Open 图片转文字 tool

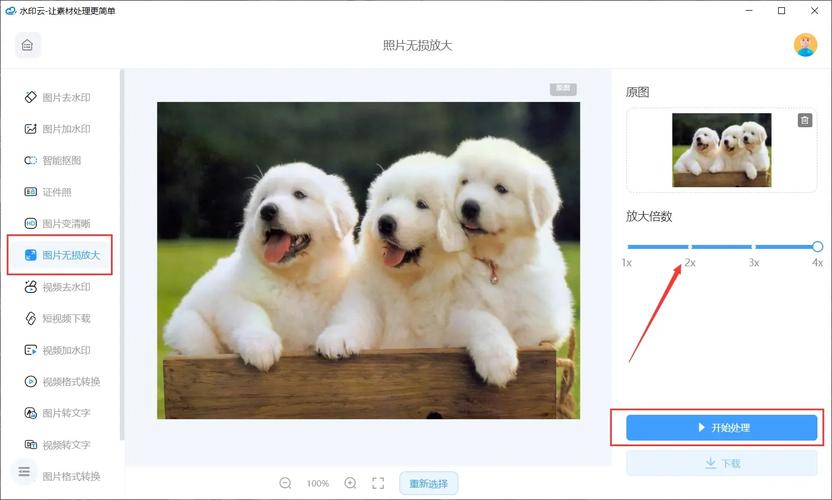point(57,413)
